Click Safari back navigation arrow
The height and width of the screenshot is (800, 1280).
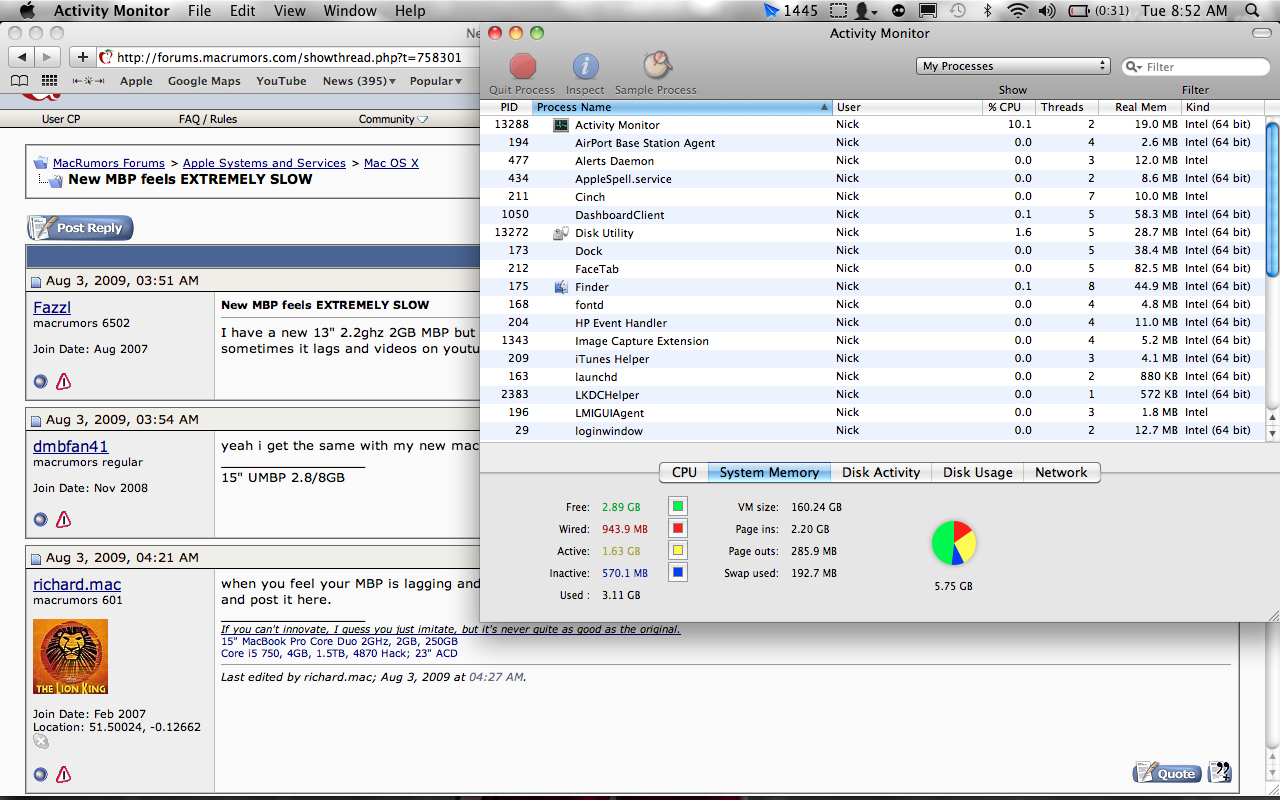point(22,57)
